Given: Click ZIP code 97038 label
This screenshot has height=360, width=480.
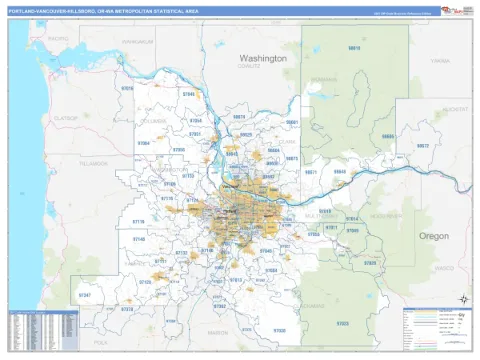Looking at the screenshot, I should point(279,331).
